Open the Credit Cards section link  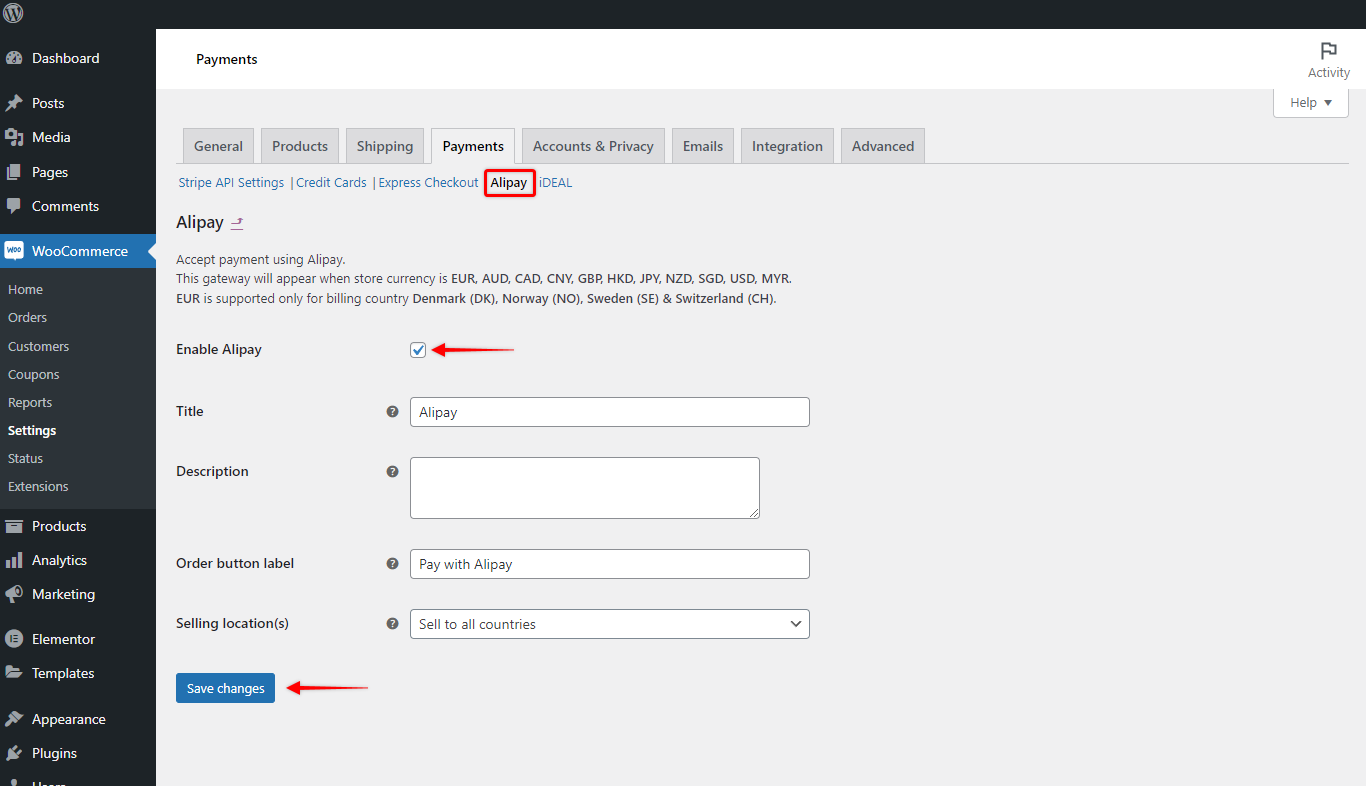click(x=331, y=183)
